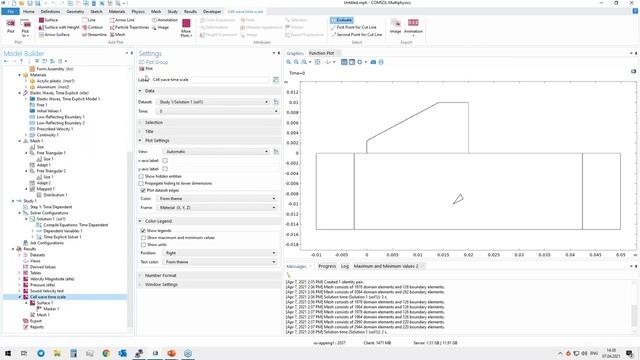Image resolution: width=640 pixels, height=360 pixels.
Task: Open the Progress tab
Action: pos(327,266)
